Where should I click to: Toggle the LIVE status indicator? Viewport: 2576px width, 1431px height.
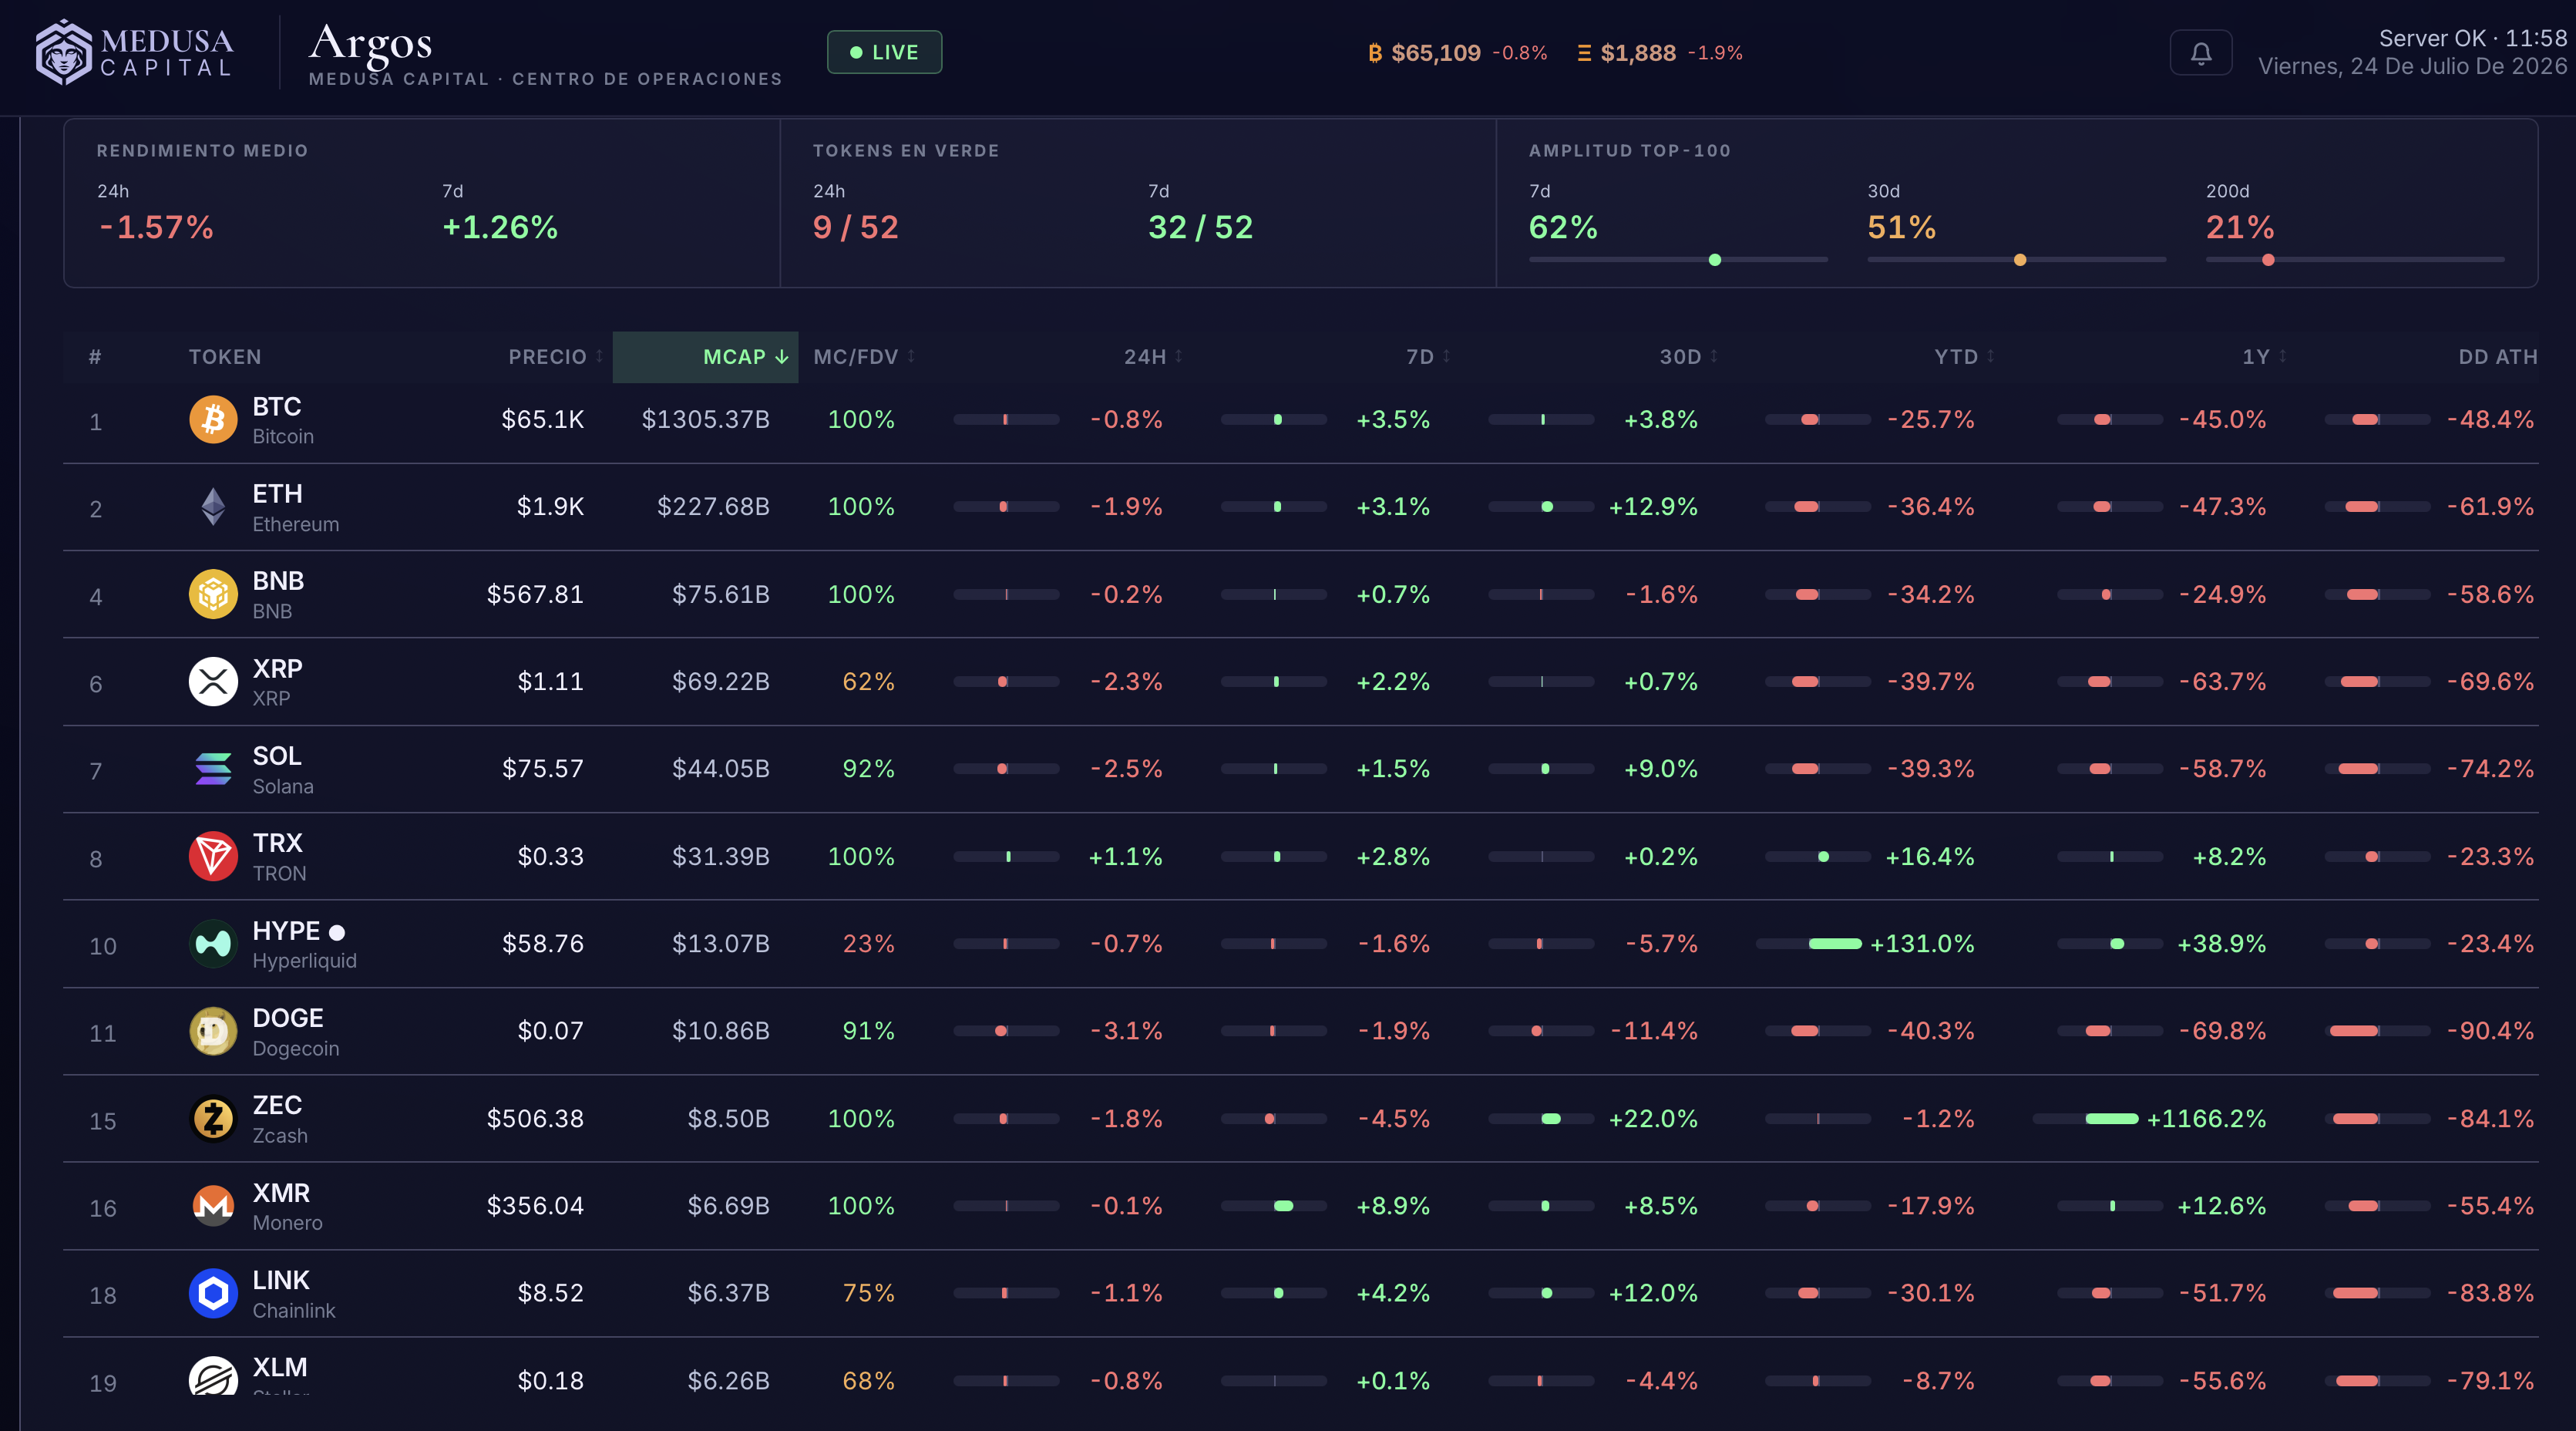[884, 52]
